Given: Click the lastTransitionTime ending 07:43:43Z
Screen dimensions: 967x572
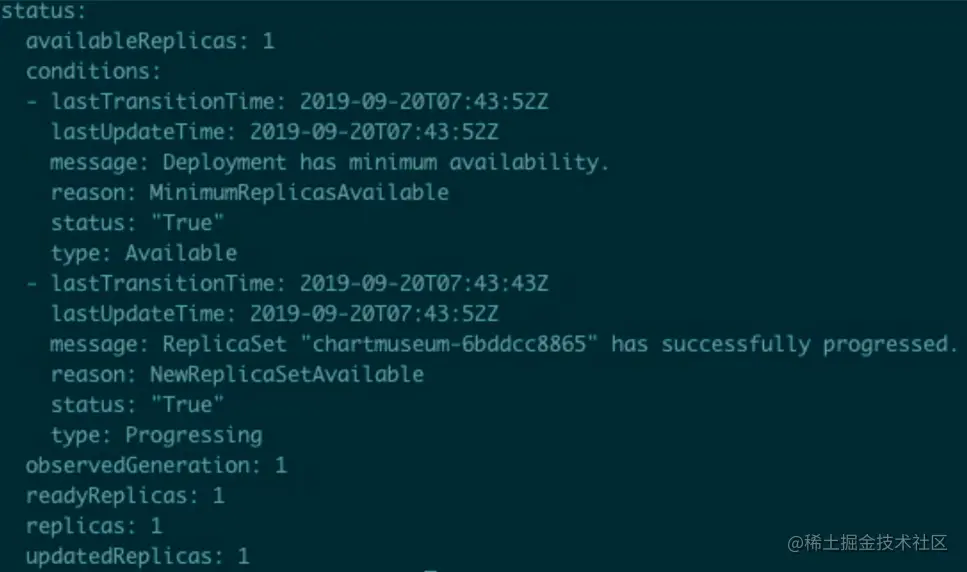Looking at the screenshot, I should tap(424, 283).
